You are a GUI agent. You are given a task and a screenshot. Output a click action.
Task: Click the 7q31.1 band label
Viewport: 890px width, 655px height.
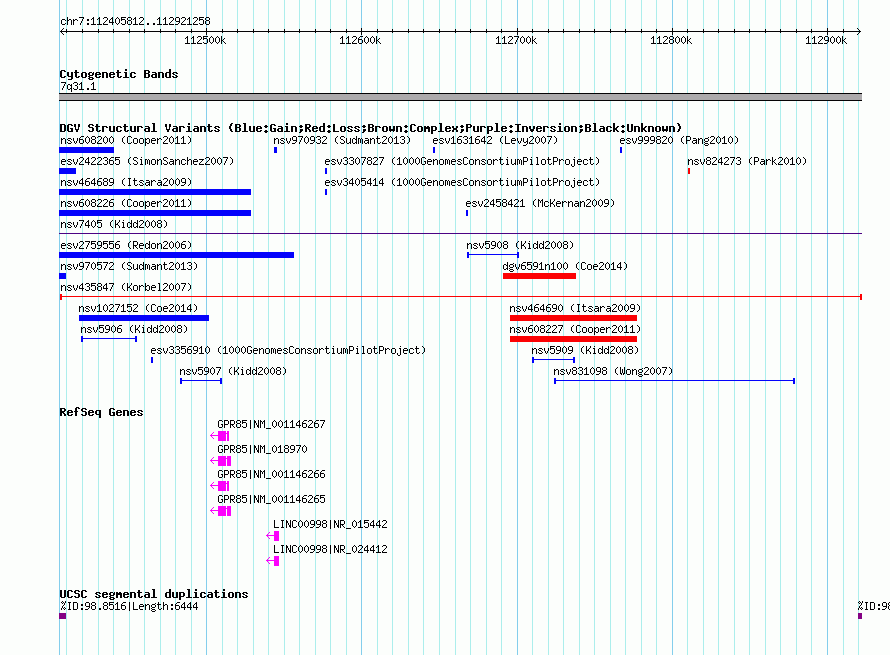click(x=78, y=86)
